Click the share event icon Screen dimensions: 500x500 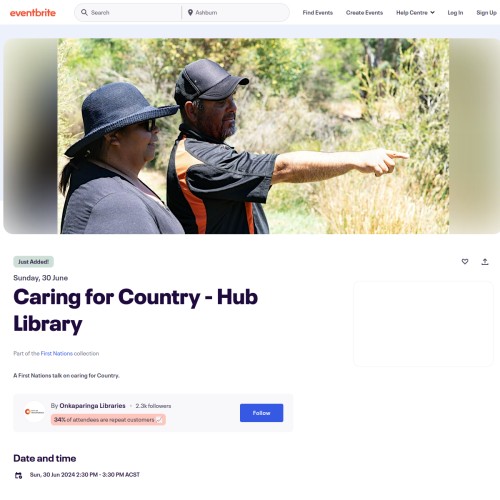coord(485,262)
